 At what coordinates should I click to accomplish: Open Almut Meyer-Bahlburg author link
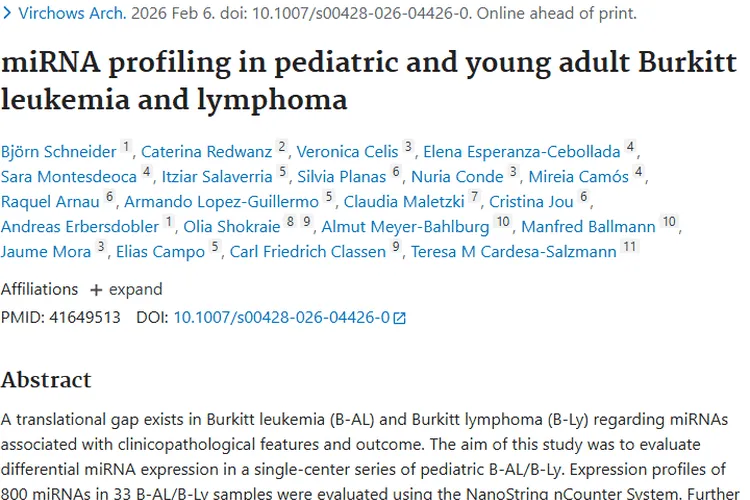tap(404, 227)
